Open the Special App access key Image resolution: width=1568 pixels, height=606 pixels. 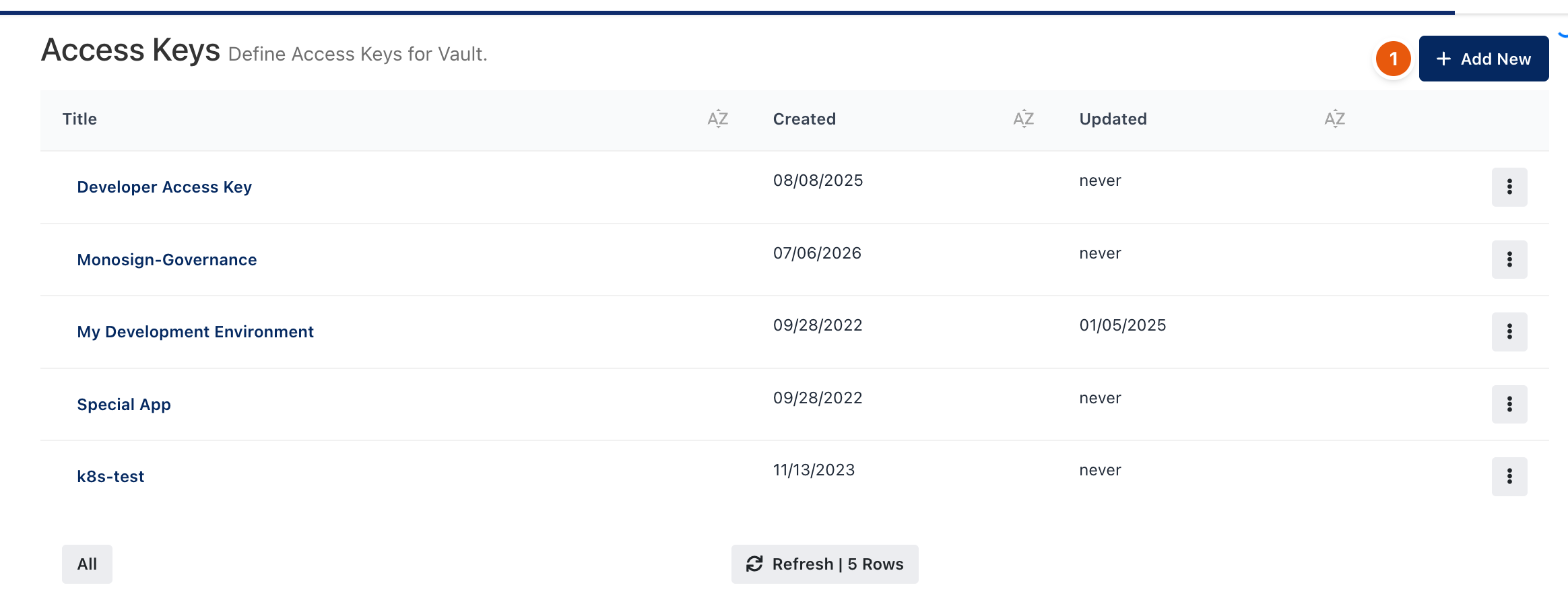pos(124,405)
